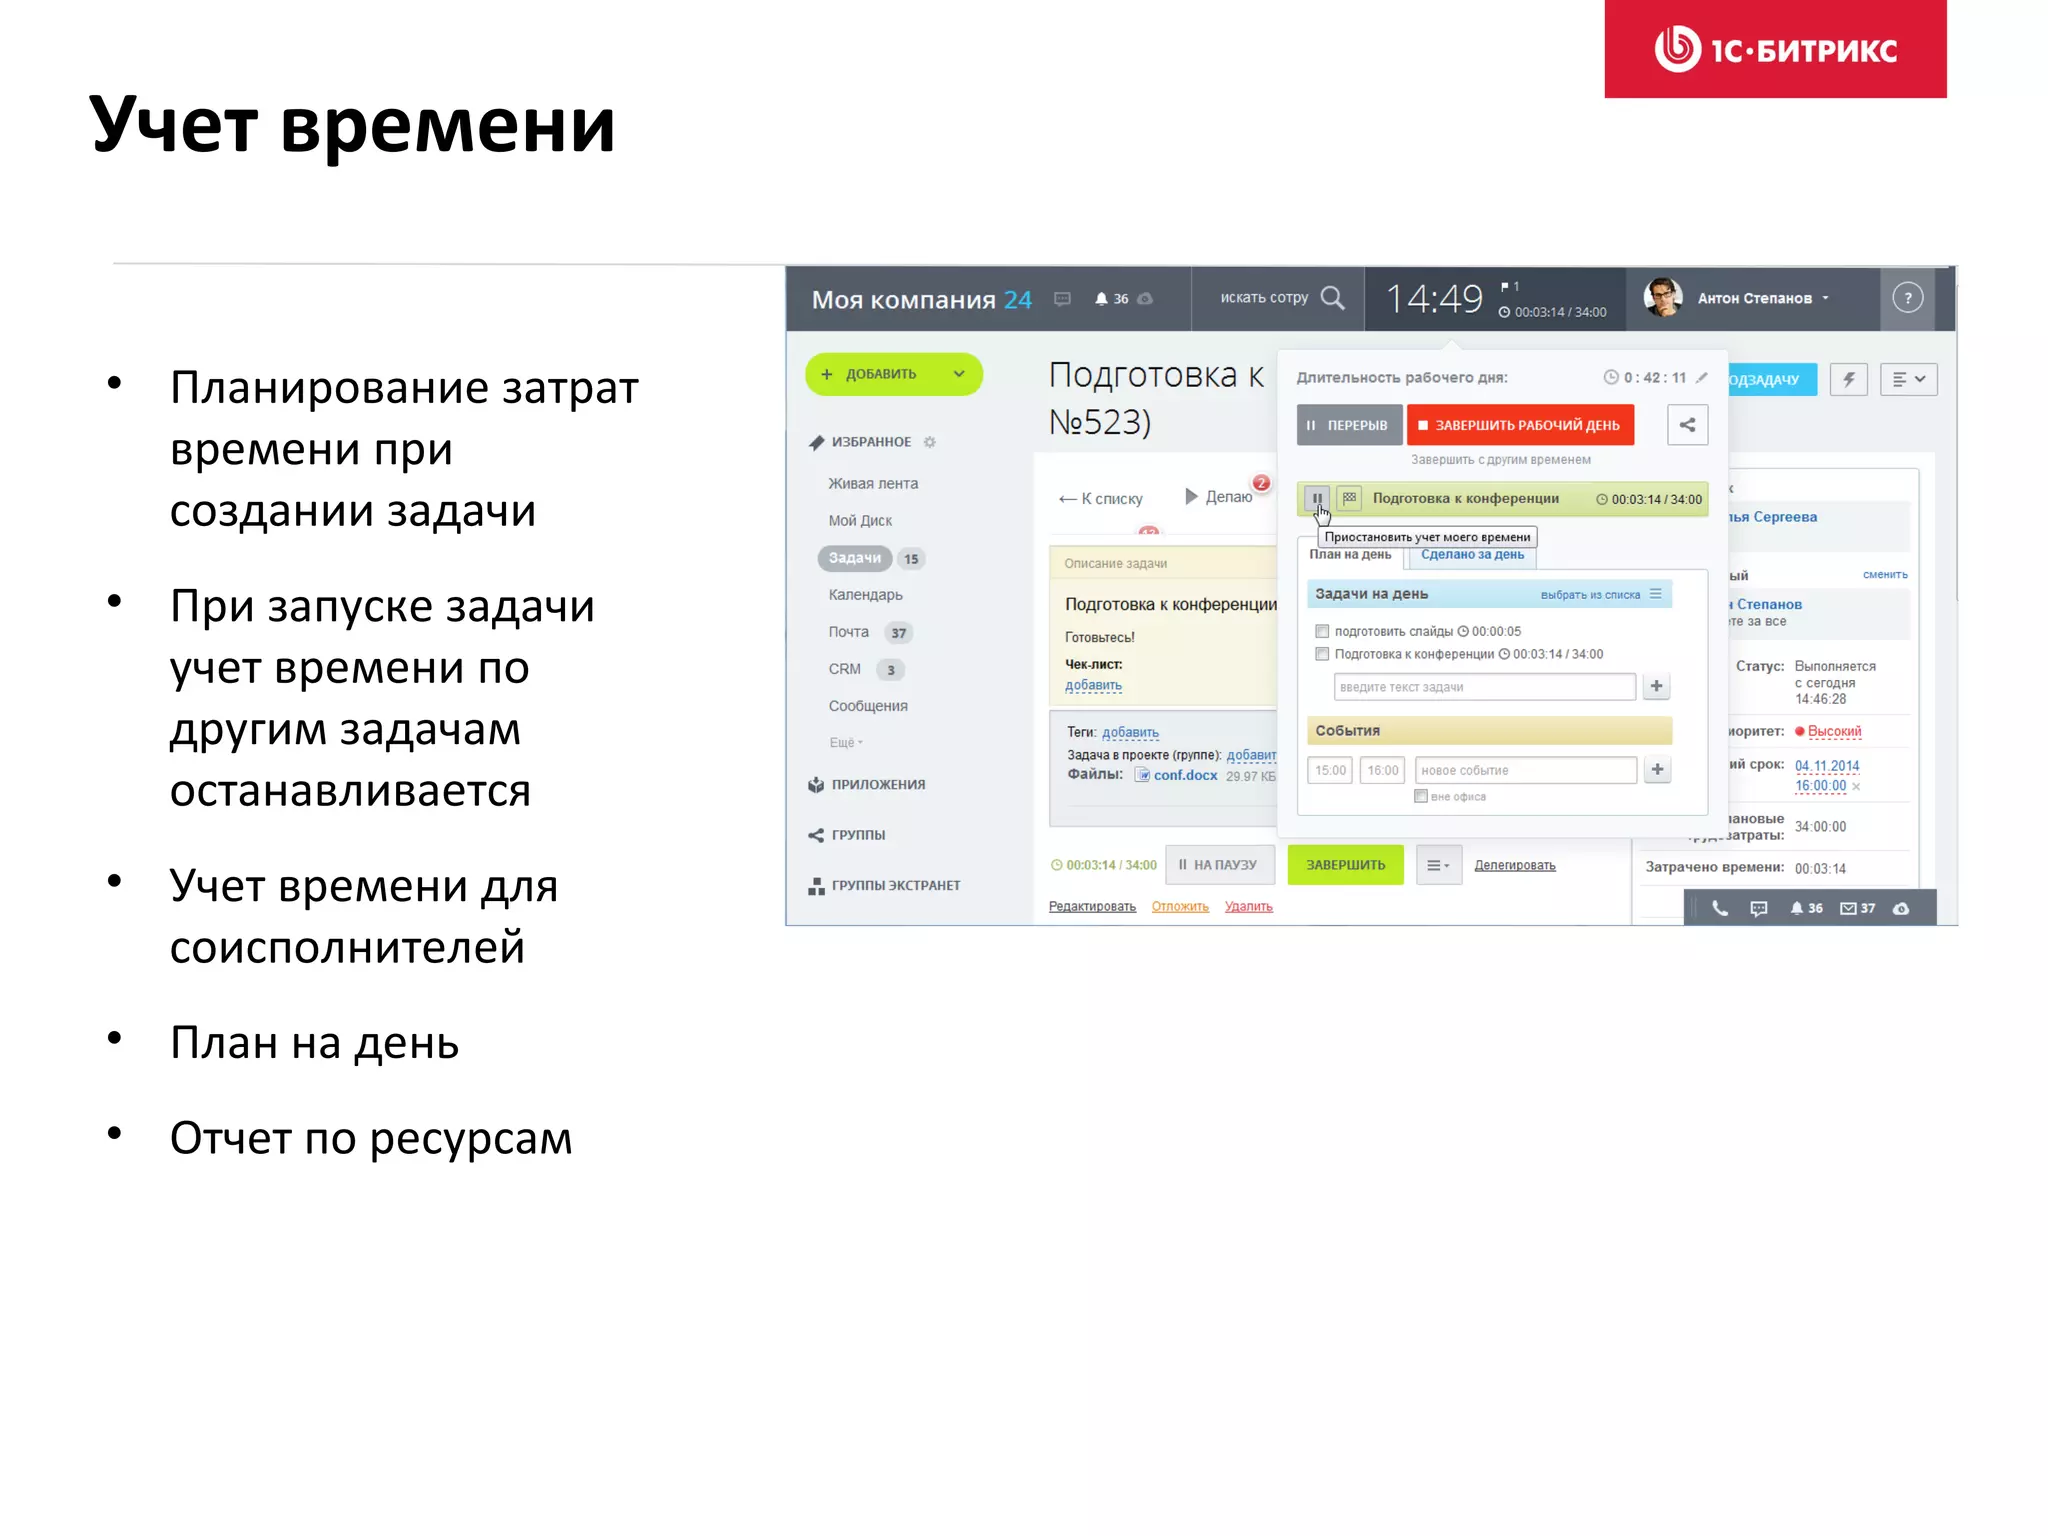Select 16:00 event end time
Image resolution: width=2048 pixels, height=1536 pixels.
[1383, 770]
